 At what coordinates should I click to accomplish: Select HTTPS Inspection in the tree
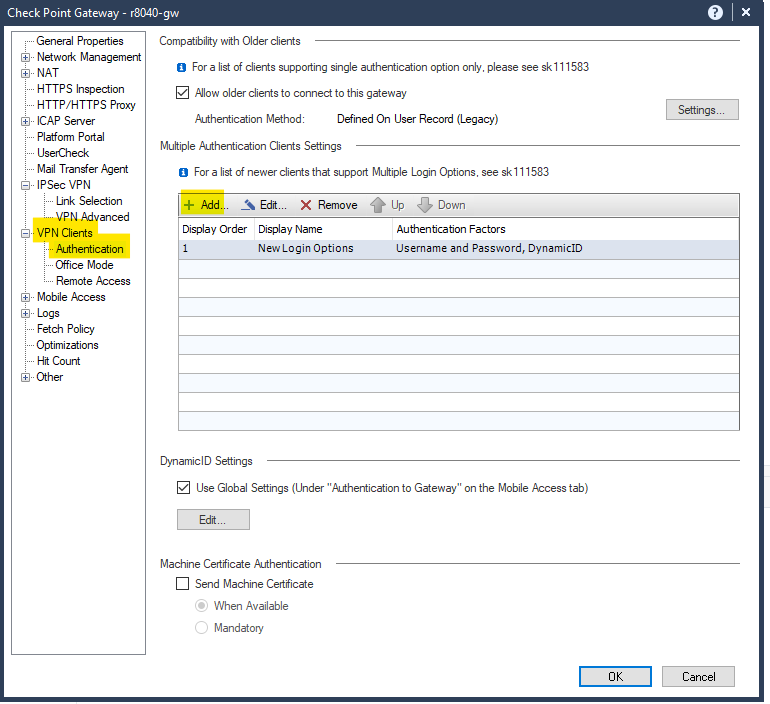click(81, 89)
